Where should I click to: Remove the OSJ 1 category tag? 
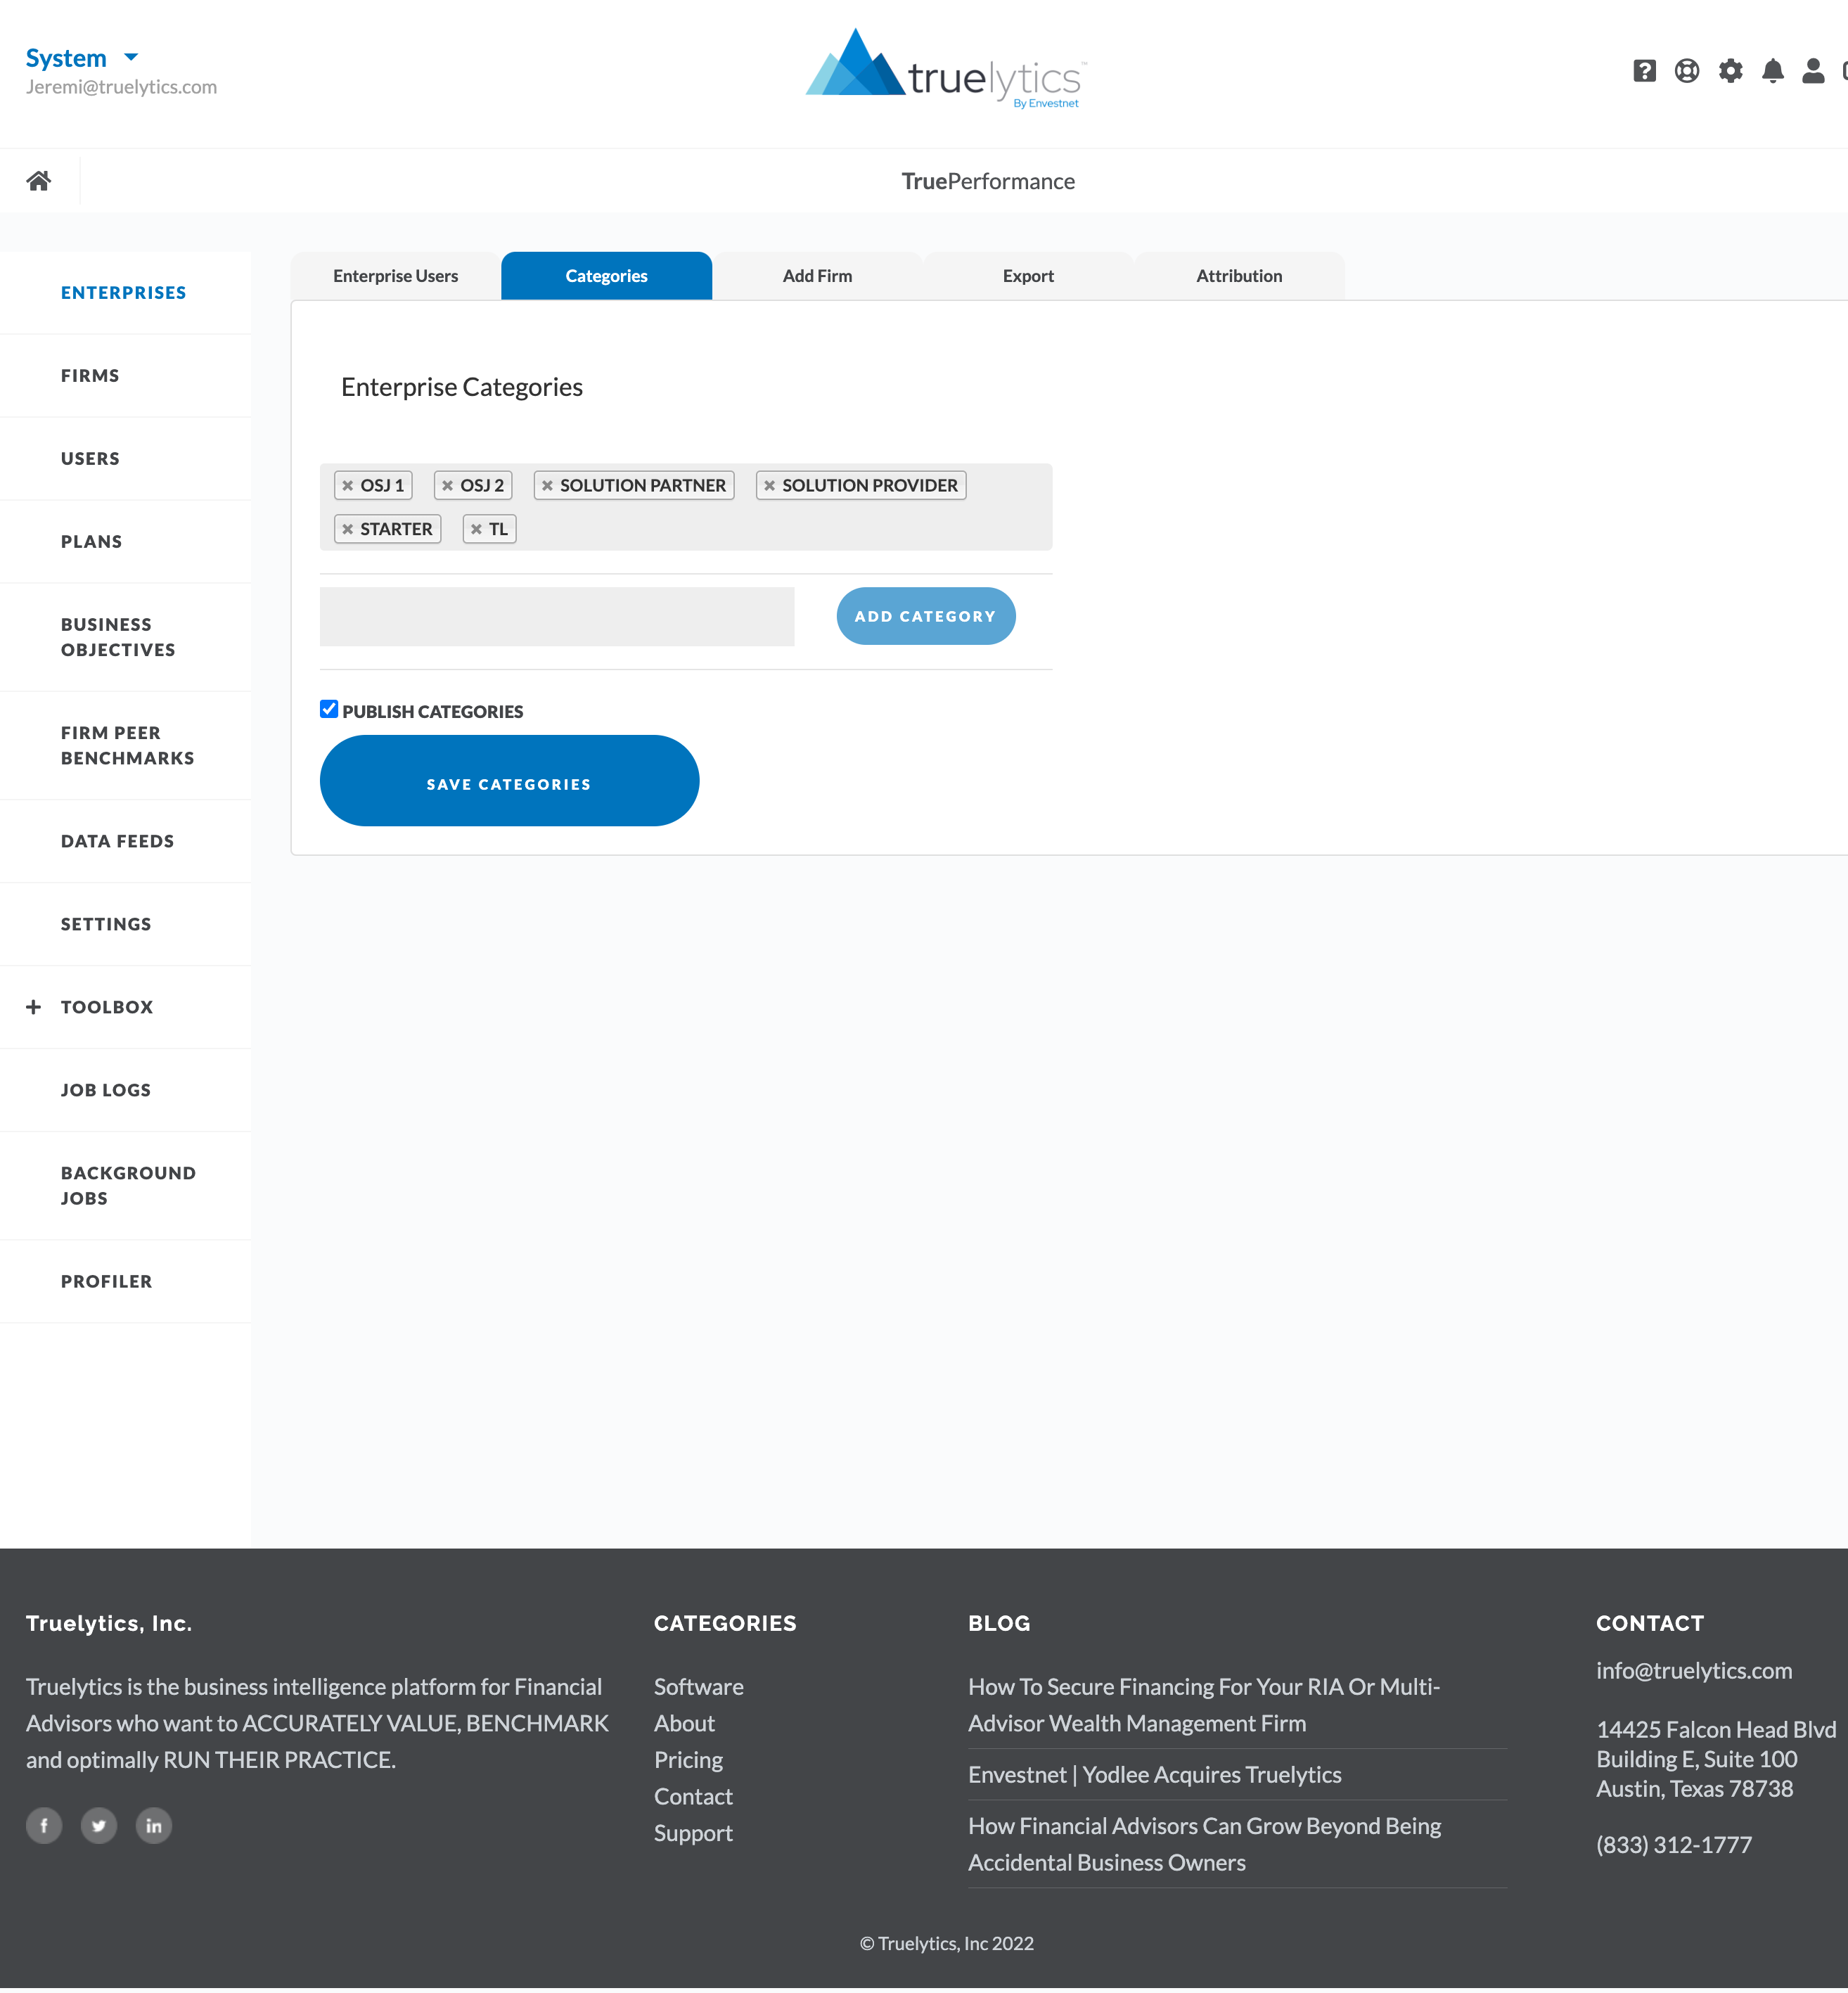[x=348, y=486]
